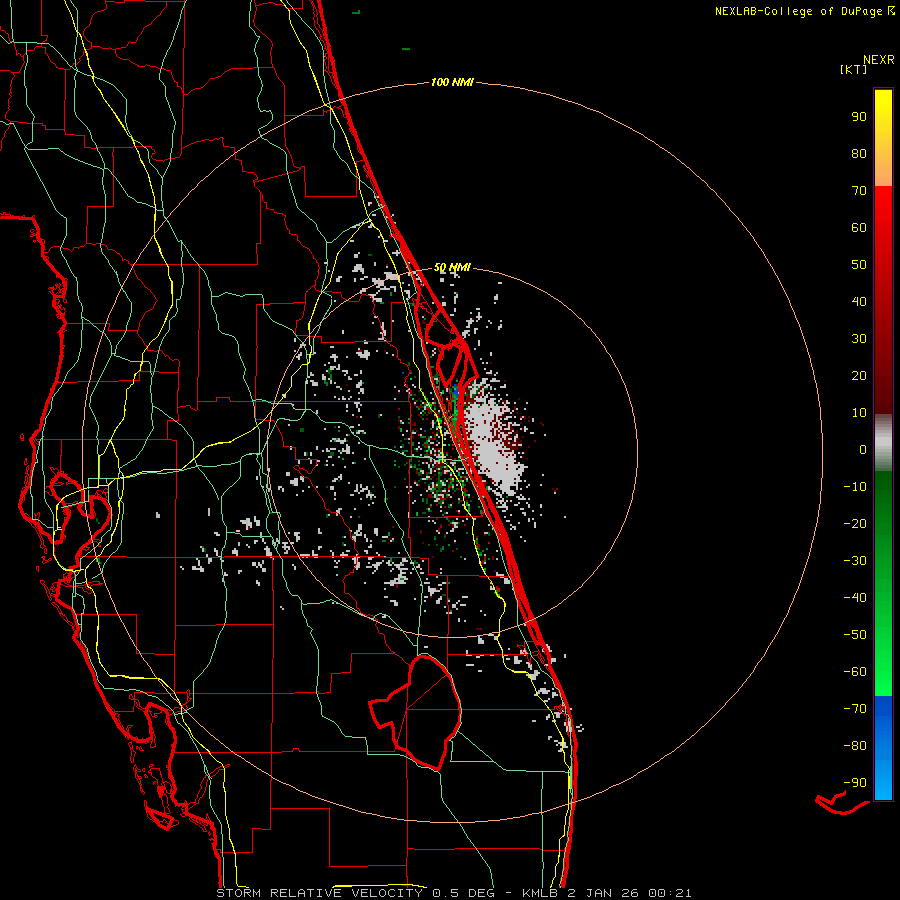Select the positive 90 scale label
This screenshot has height=900, width=900.
tap(859, 117)
